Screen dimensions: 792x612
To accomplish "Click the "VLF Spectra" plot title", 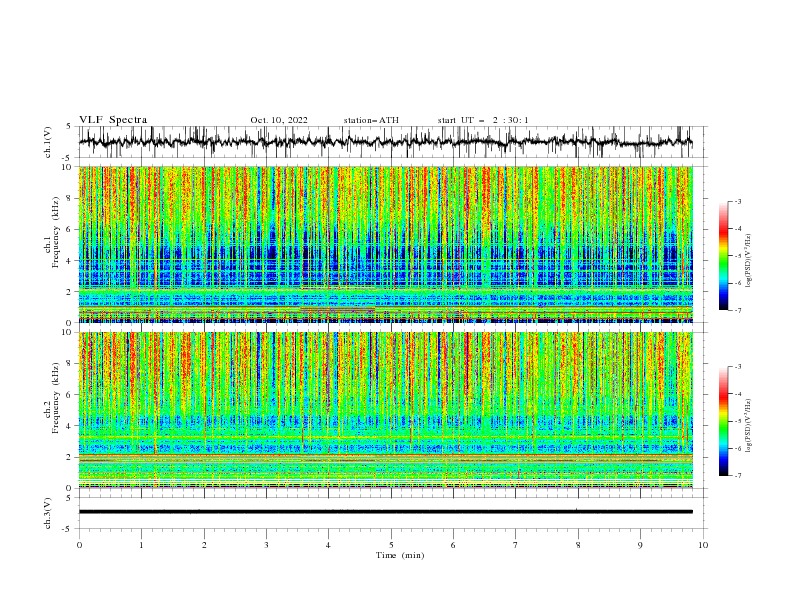I will click(113, 120).
